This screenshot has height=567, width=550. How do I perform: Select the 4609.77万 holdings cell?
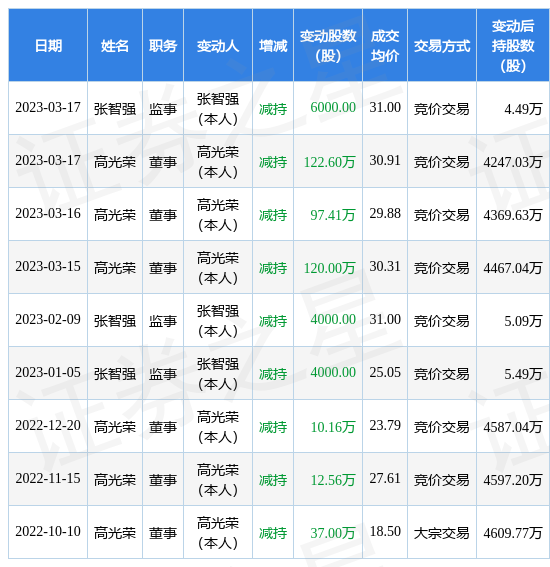tap(513, 533)
